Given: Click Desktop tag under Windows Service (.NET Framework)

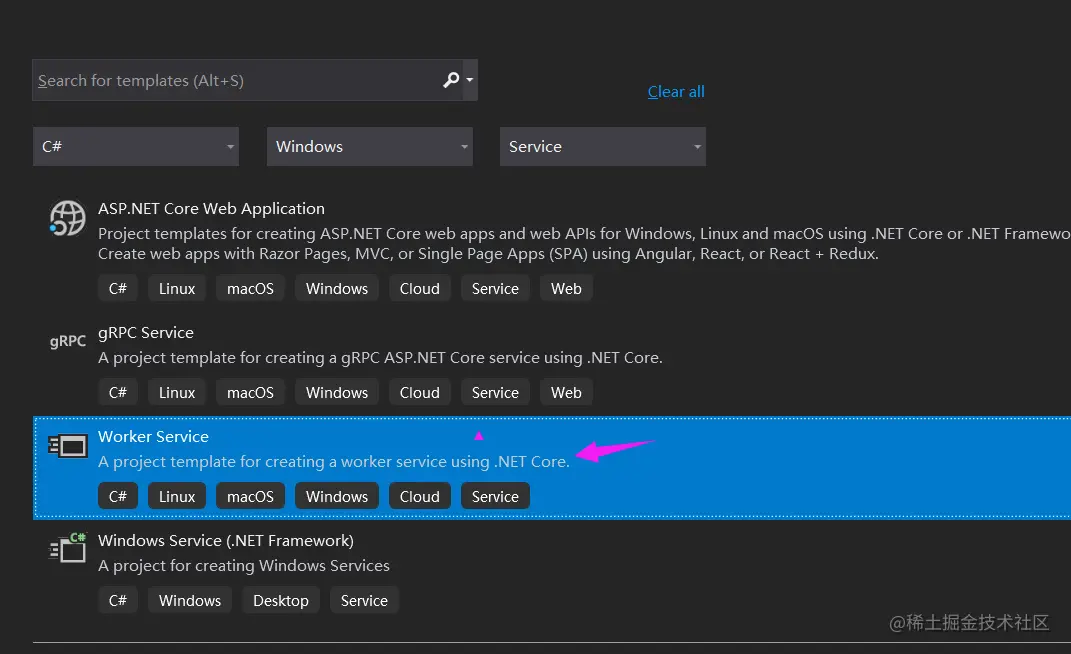Looking at the screenshot, I should click(x=281, y=600).
